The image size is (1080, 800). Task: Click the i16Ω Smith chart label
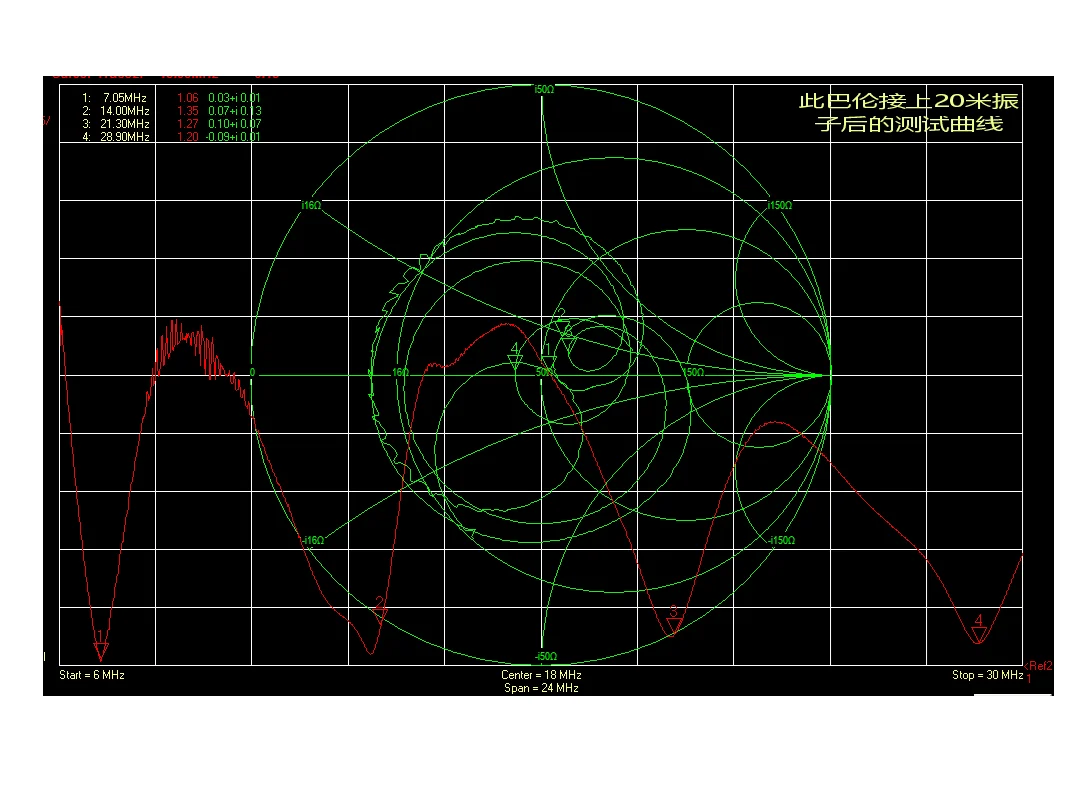(x=311, y=205)
